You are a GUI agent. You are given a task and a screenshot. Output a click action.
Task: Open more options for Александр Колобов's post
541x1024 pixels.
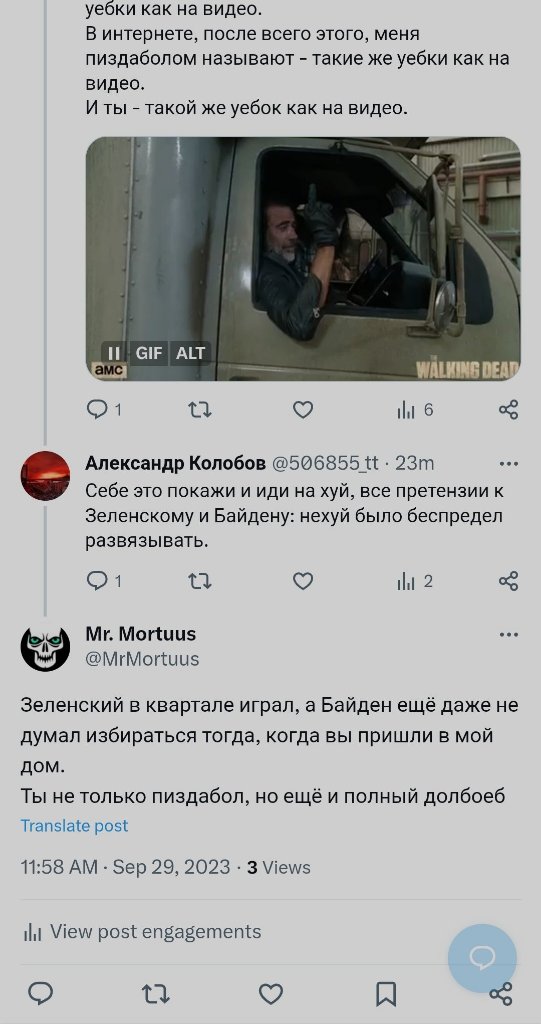click(508, 464)
